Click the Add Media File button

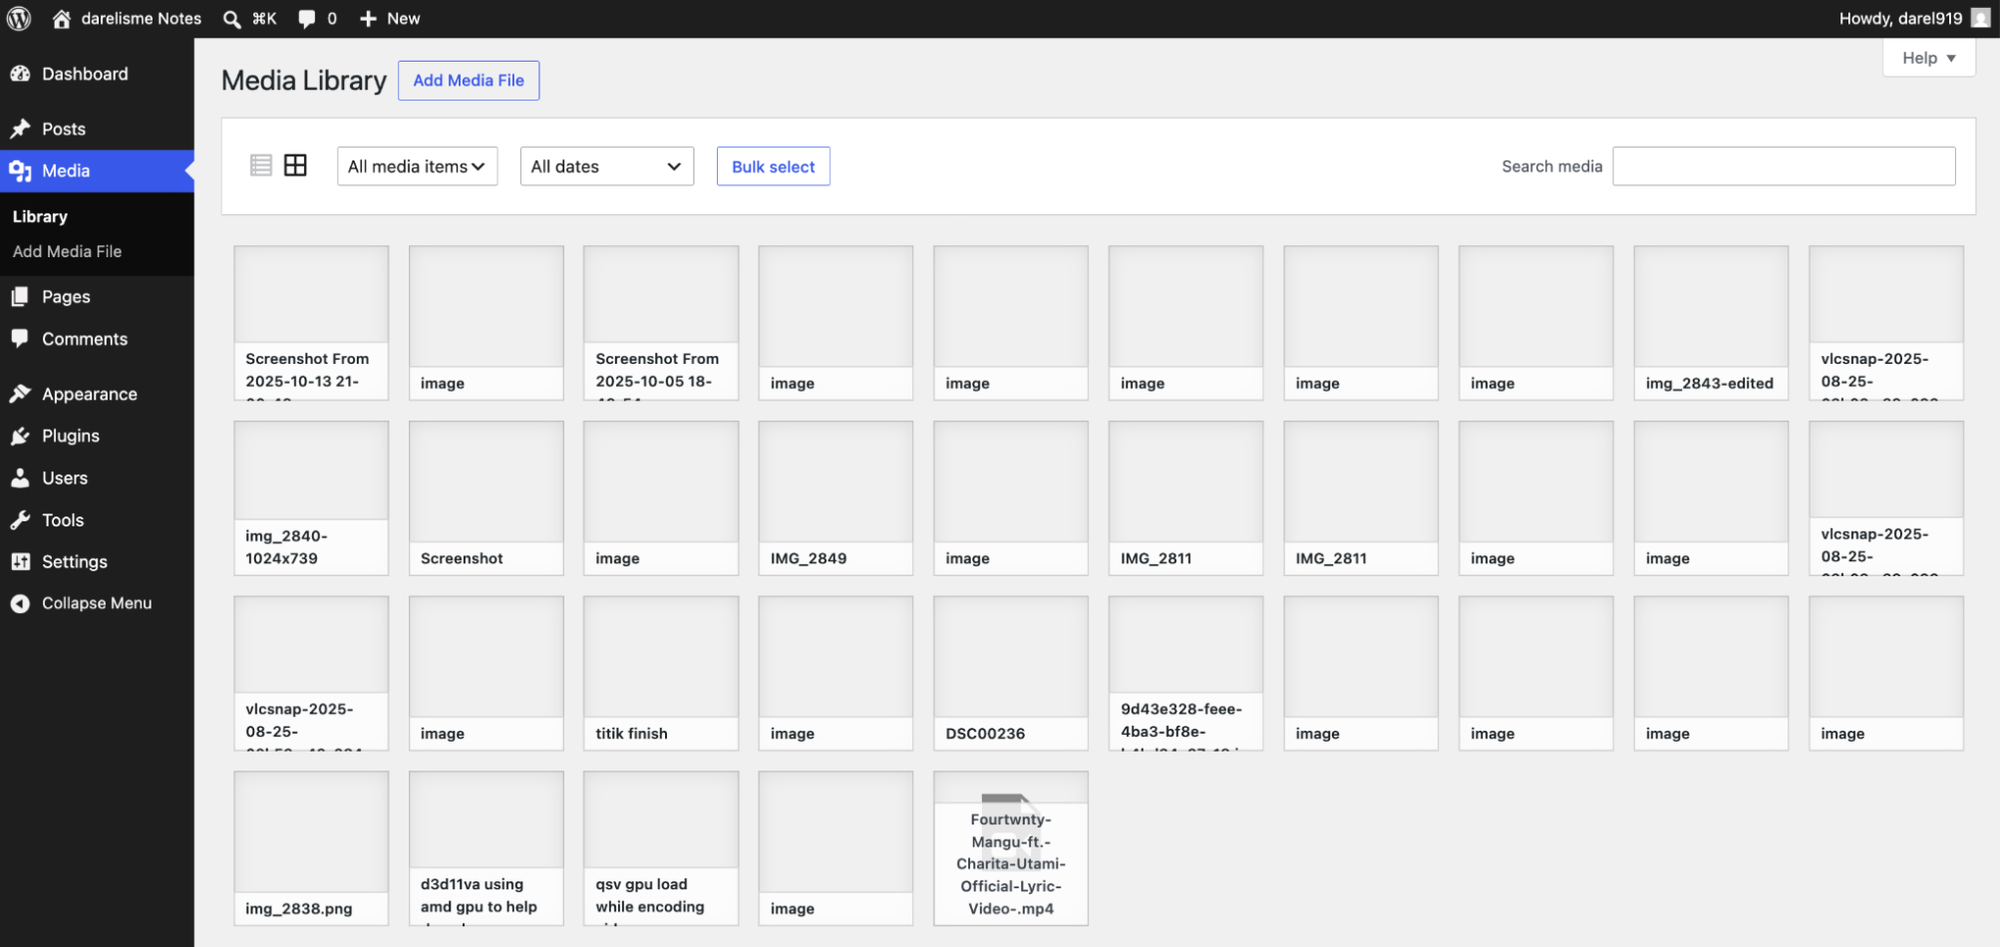pos(468,80)
